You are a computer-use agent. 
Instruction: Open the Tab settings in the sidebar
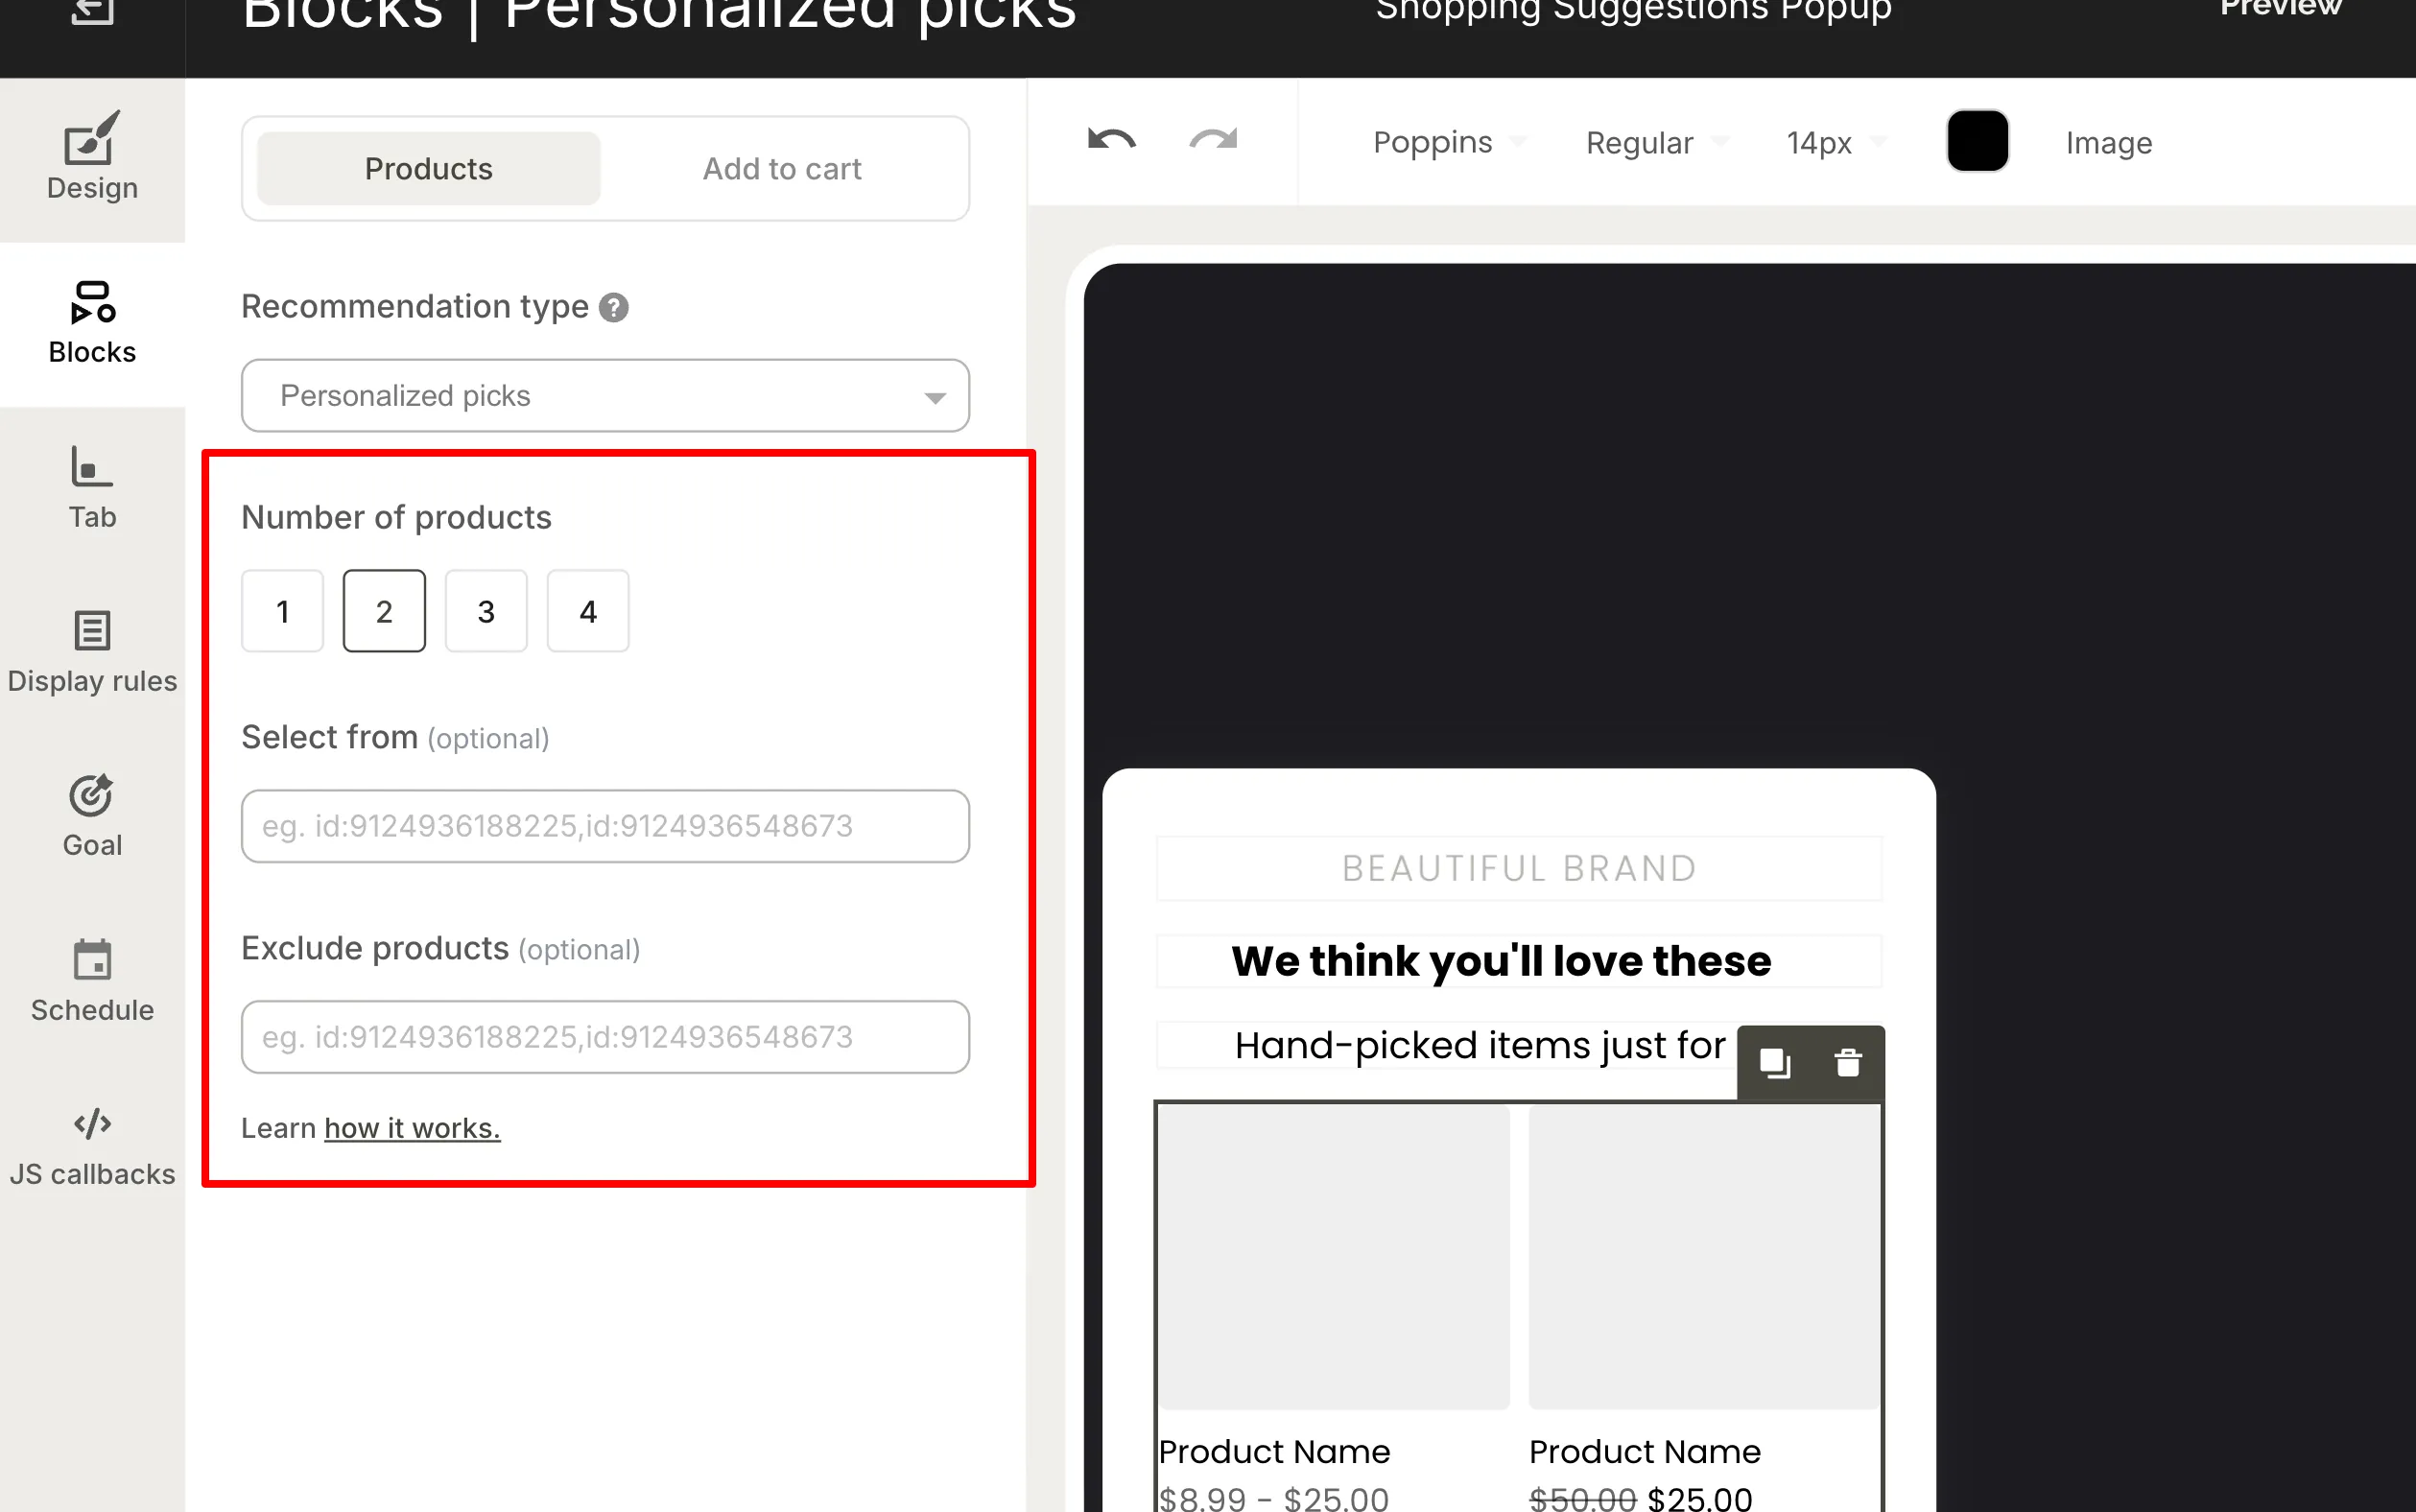[x=92, y=488]
